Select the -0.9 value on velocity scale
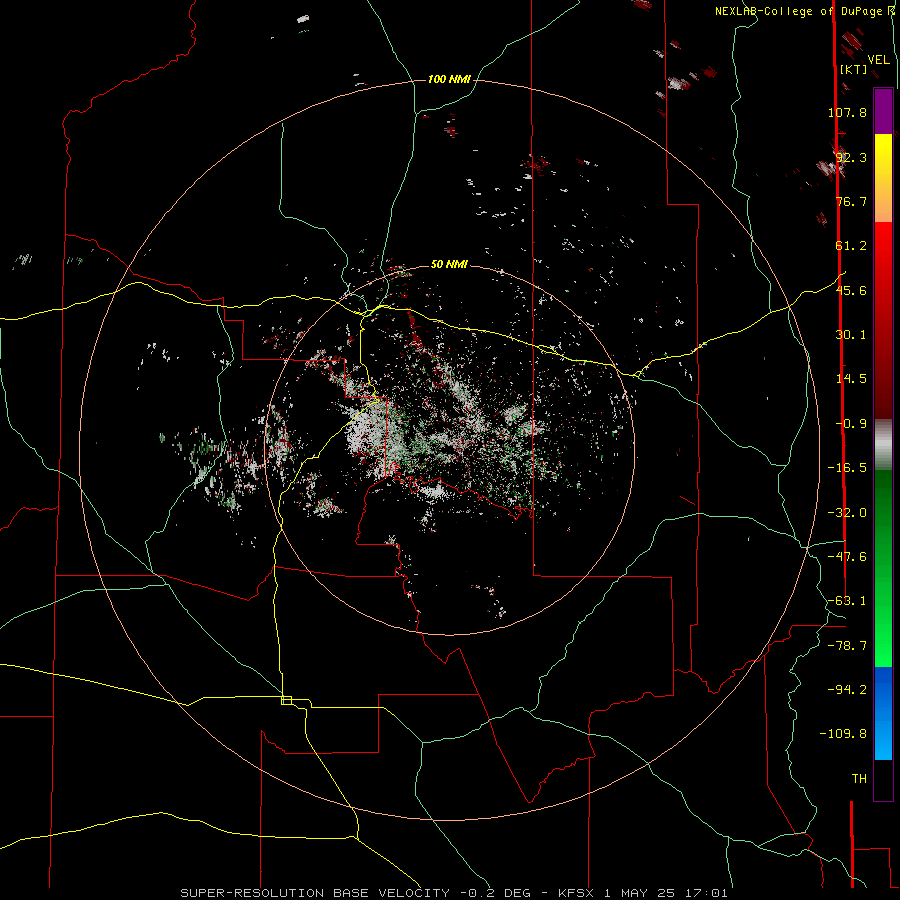 pyautogui.click(x=851, y=424)
